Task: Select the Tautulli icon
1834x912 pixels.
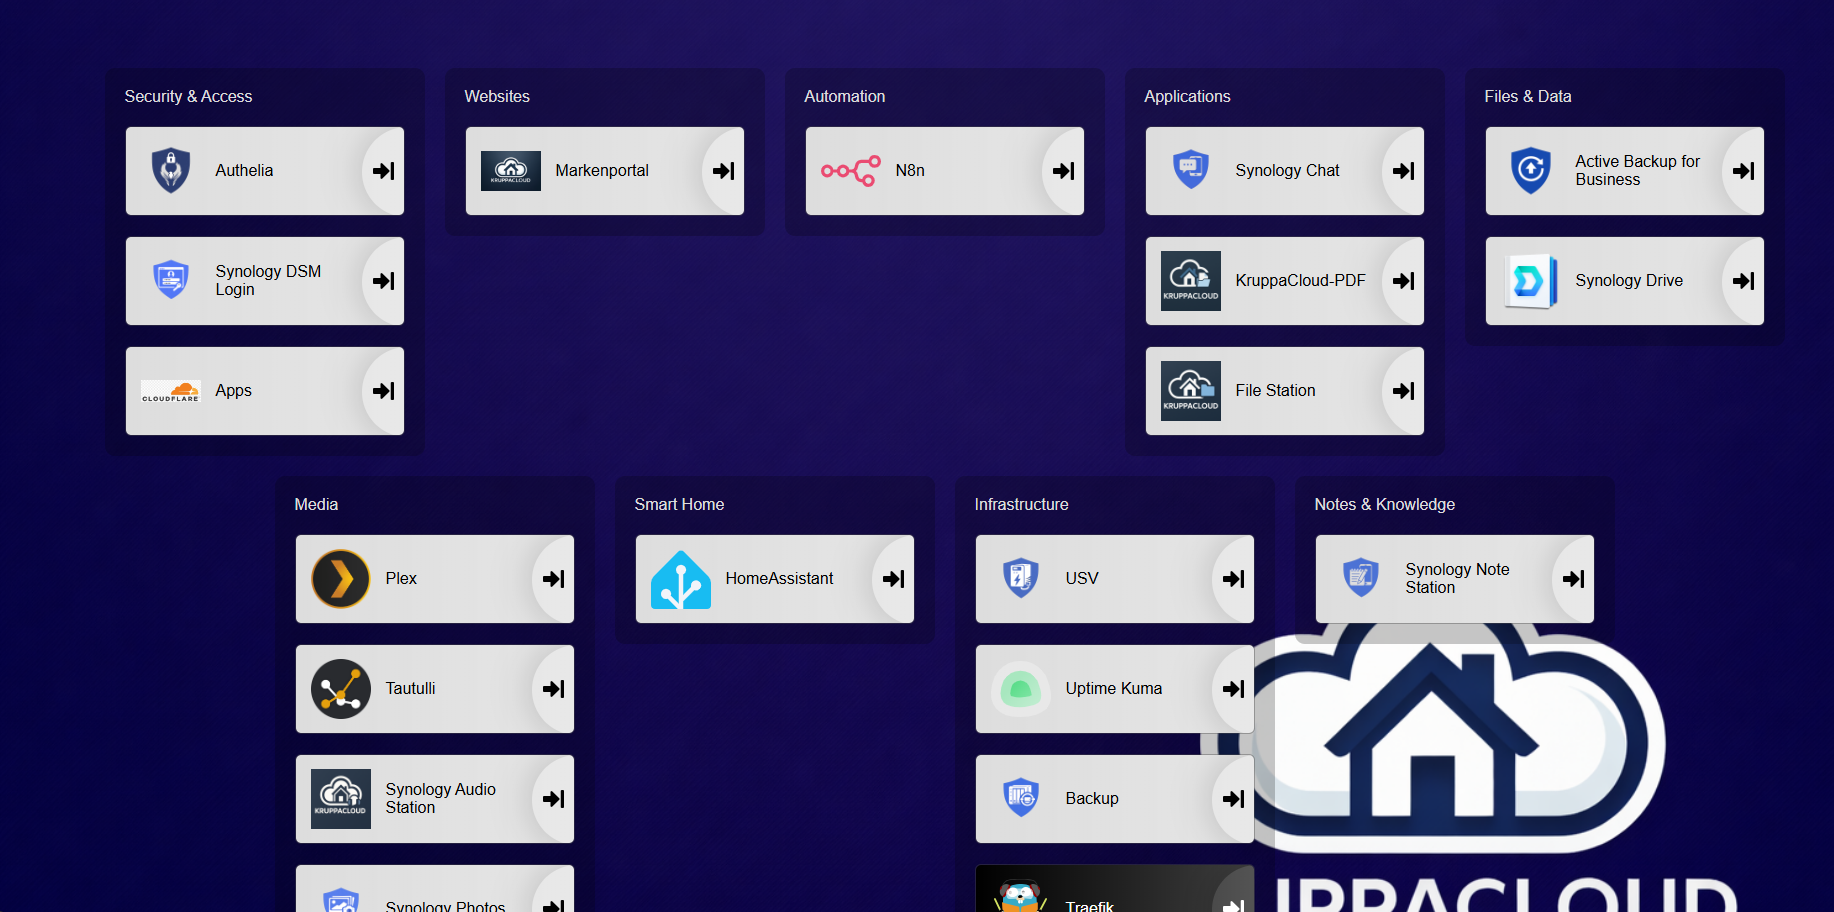Action: click(x=340, y=688)
